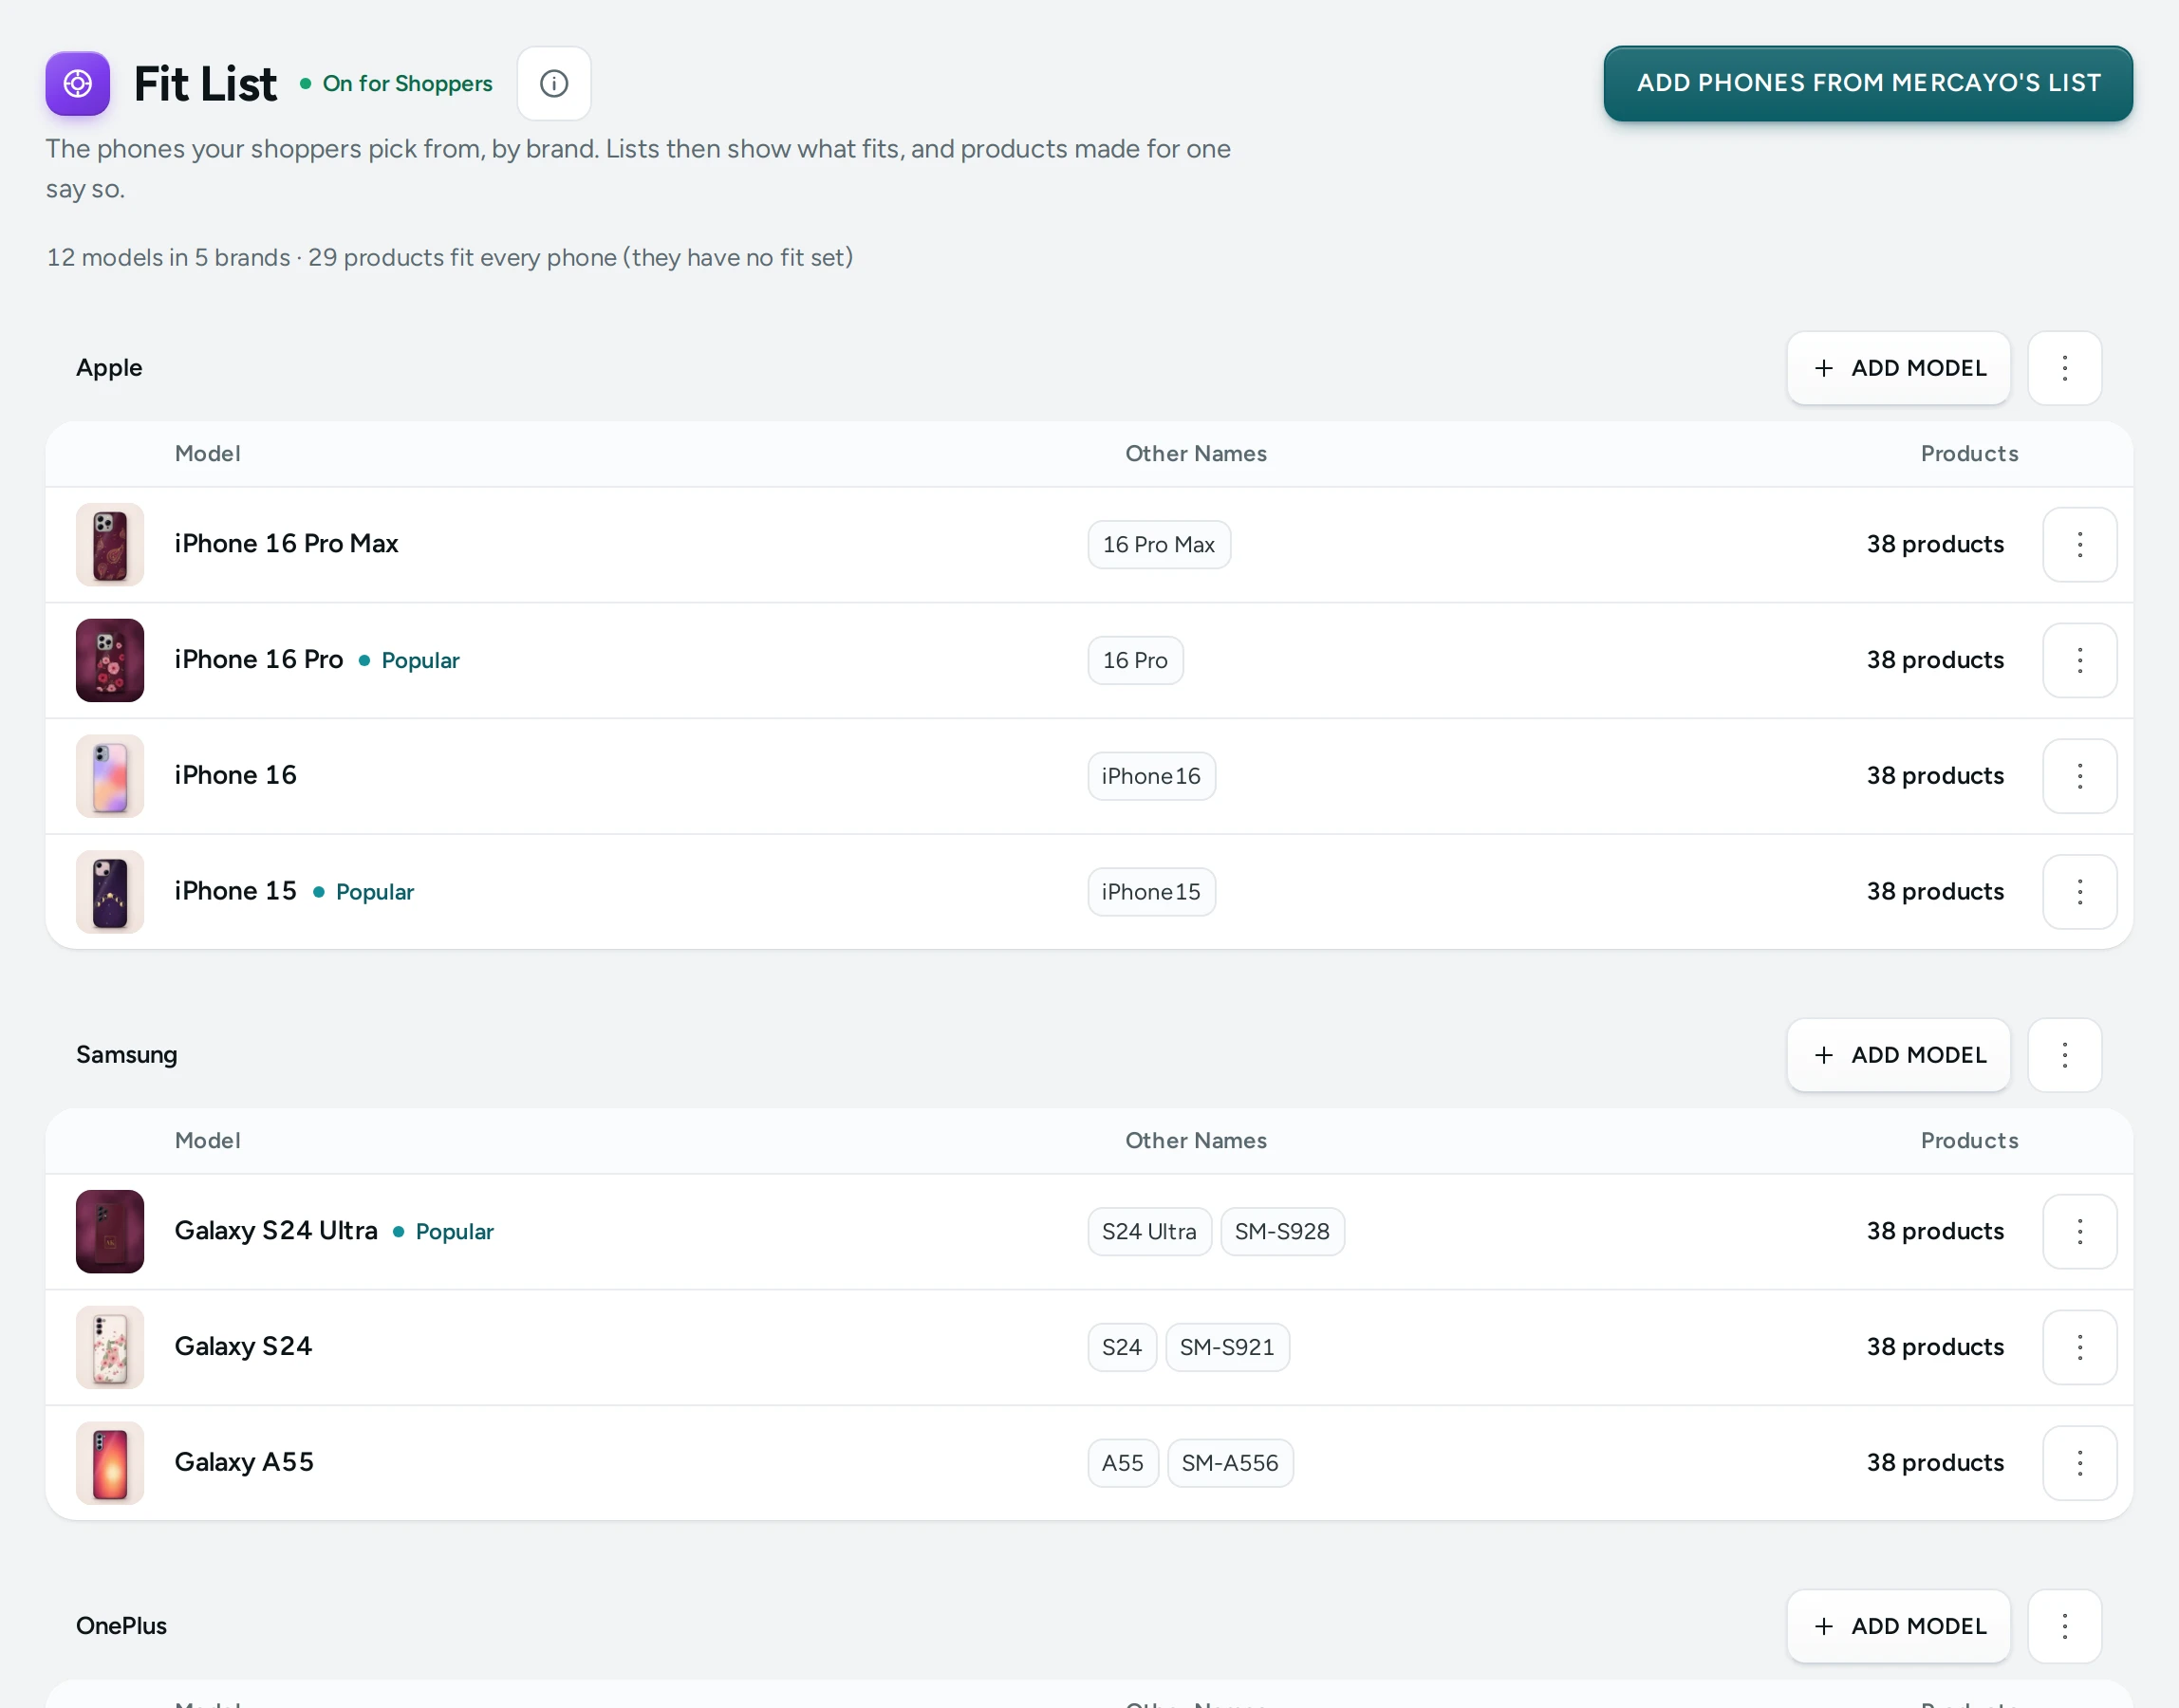Click the 'SM-S928' name chip

tap(1282, 1232)
